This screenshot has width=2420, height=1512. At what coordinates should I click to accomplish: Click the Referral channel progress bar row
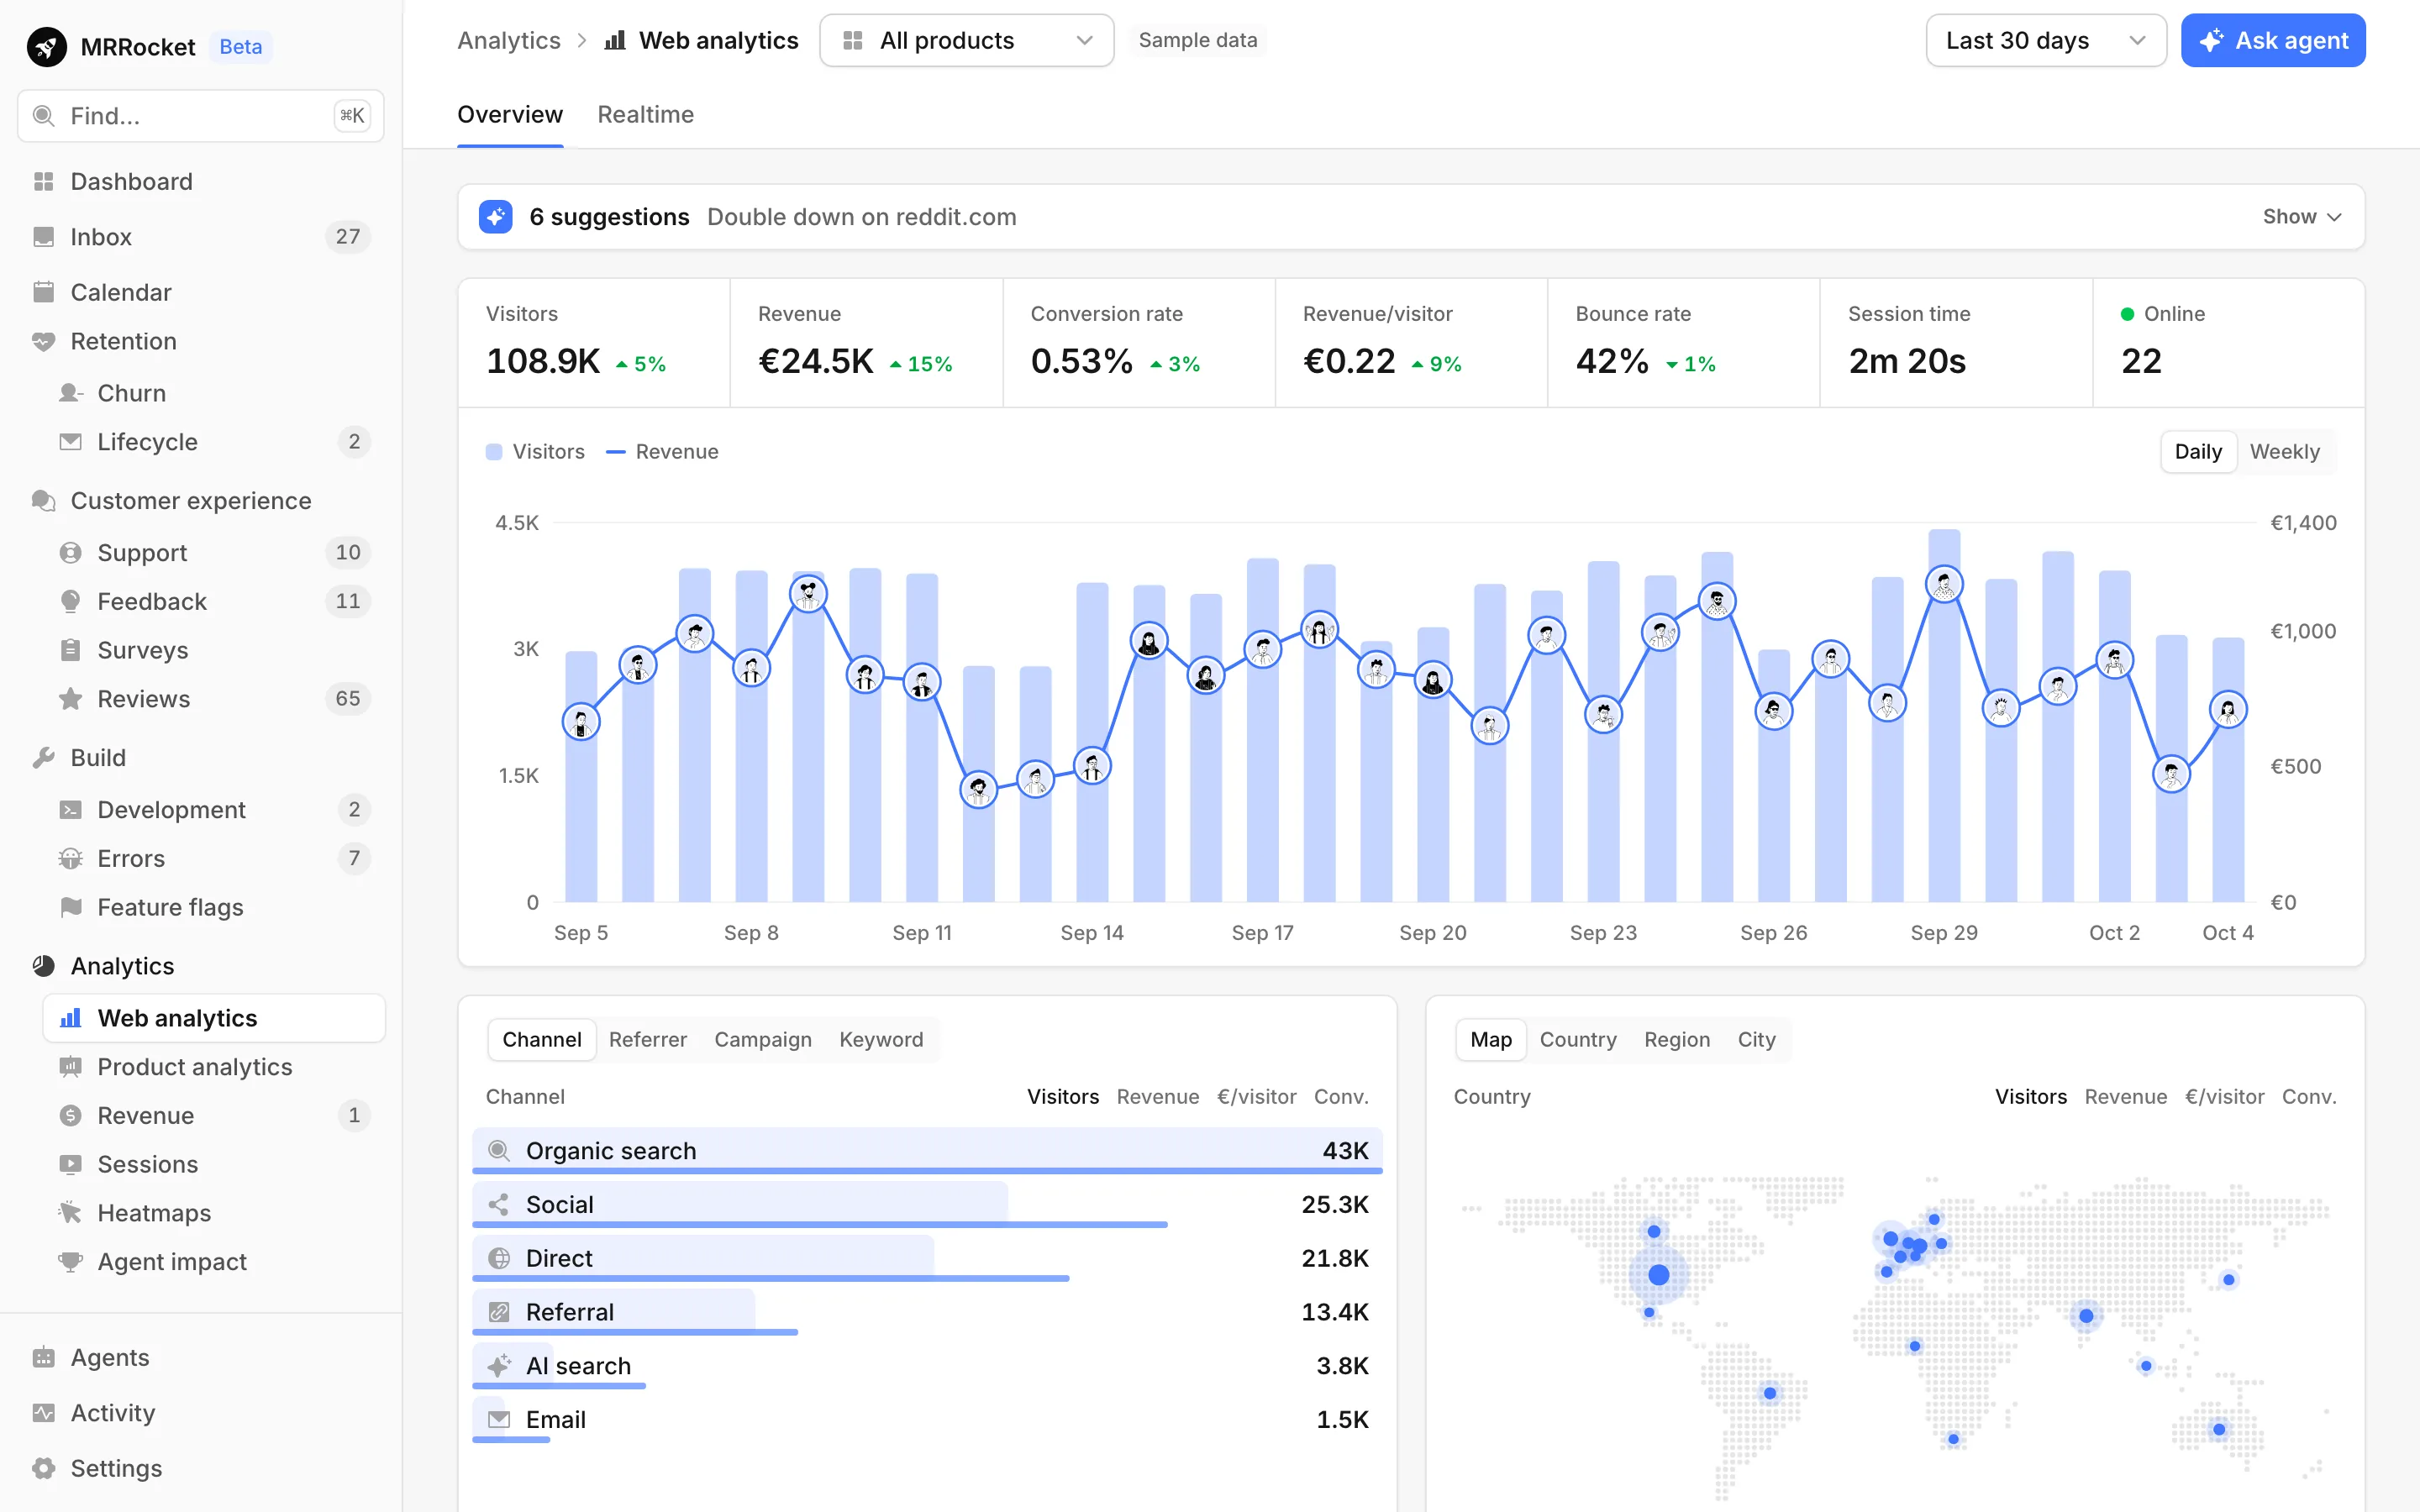tap(927, 1312)
